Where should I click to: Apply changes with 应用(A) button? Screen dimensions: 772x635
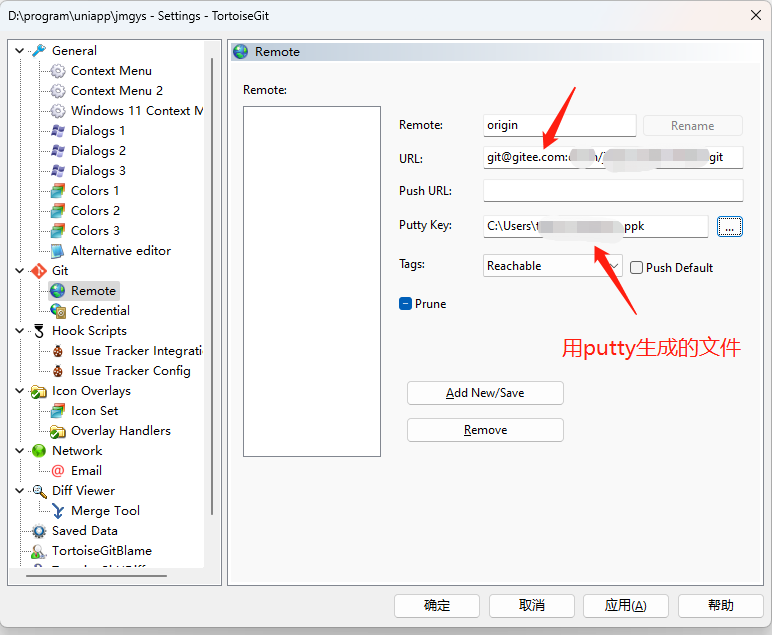[x=626, y=605]
